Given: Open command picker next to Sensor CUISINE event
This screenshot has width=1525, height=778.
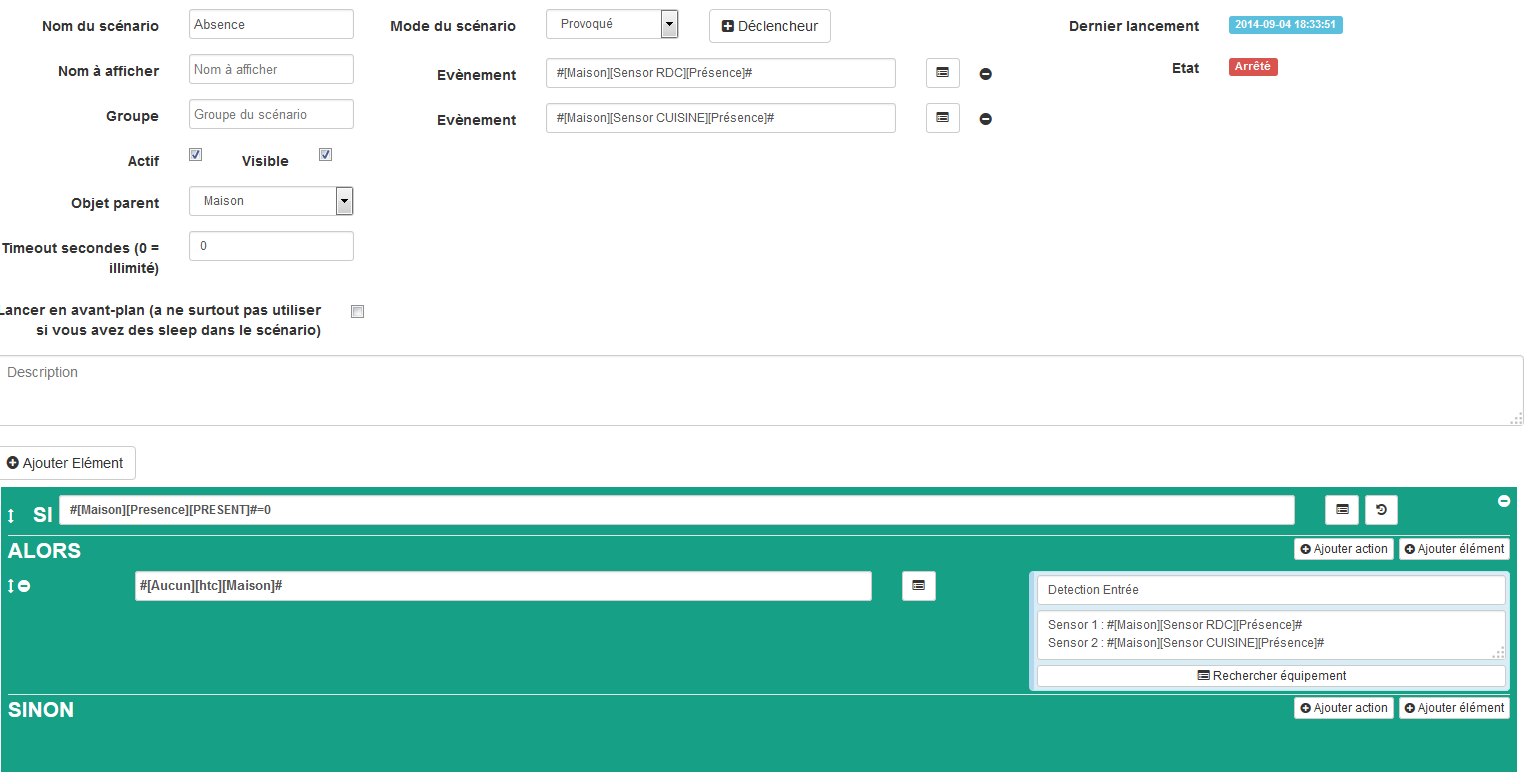Looking at the screenshot, I should pos(942,118).
